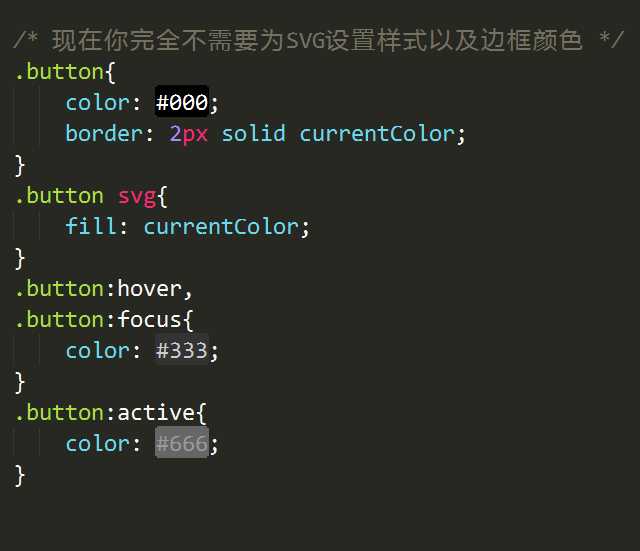
Task: Click the svg selector text
Action: 137,197
